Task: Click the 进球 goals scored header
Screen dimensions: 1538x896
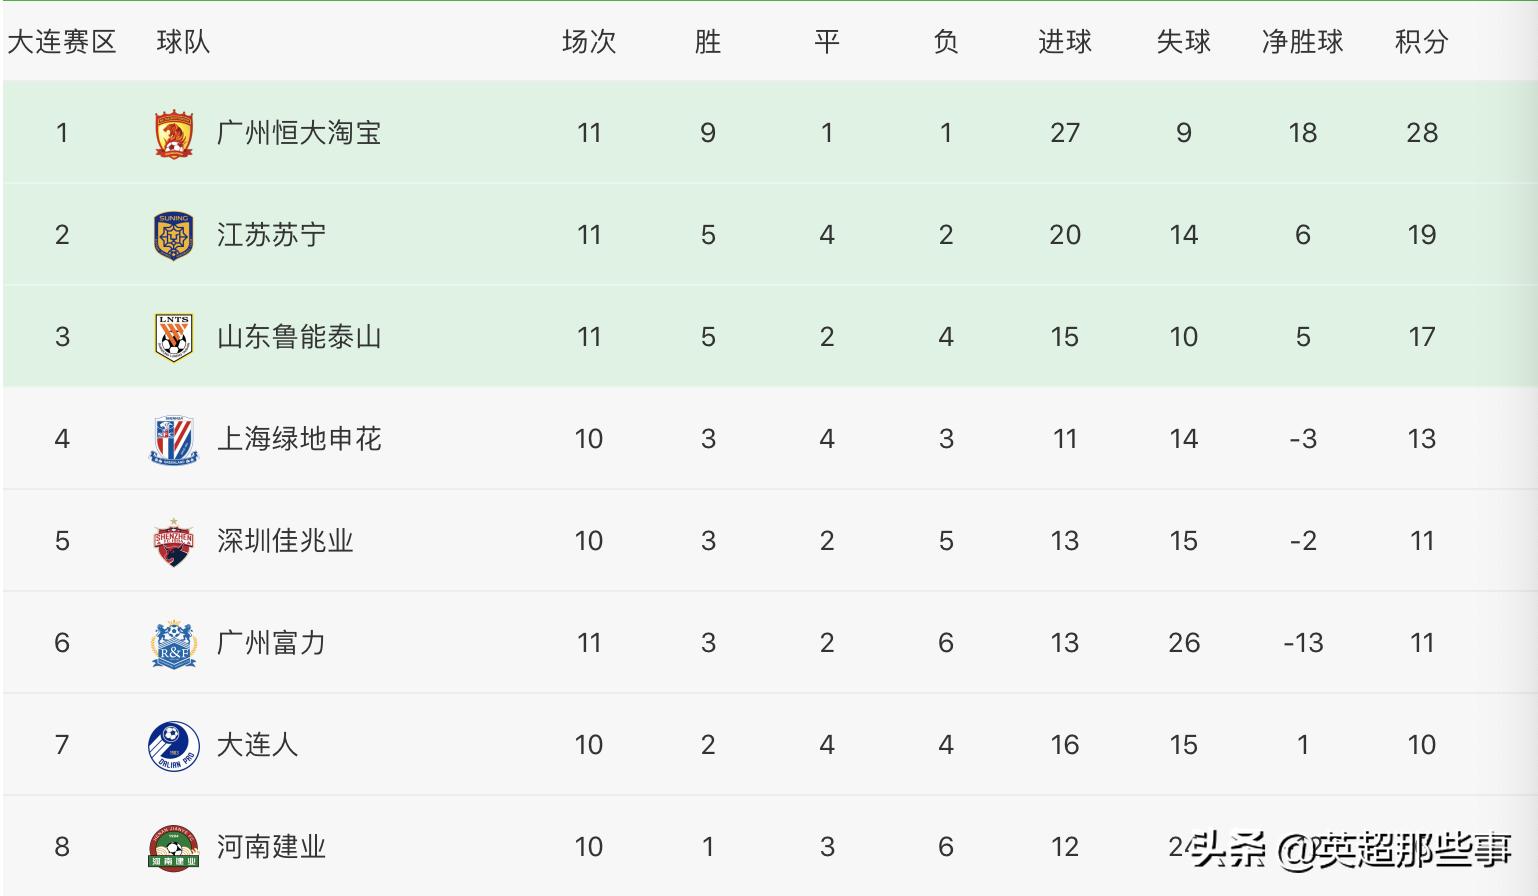Action: [x=1064, y=42]
